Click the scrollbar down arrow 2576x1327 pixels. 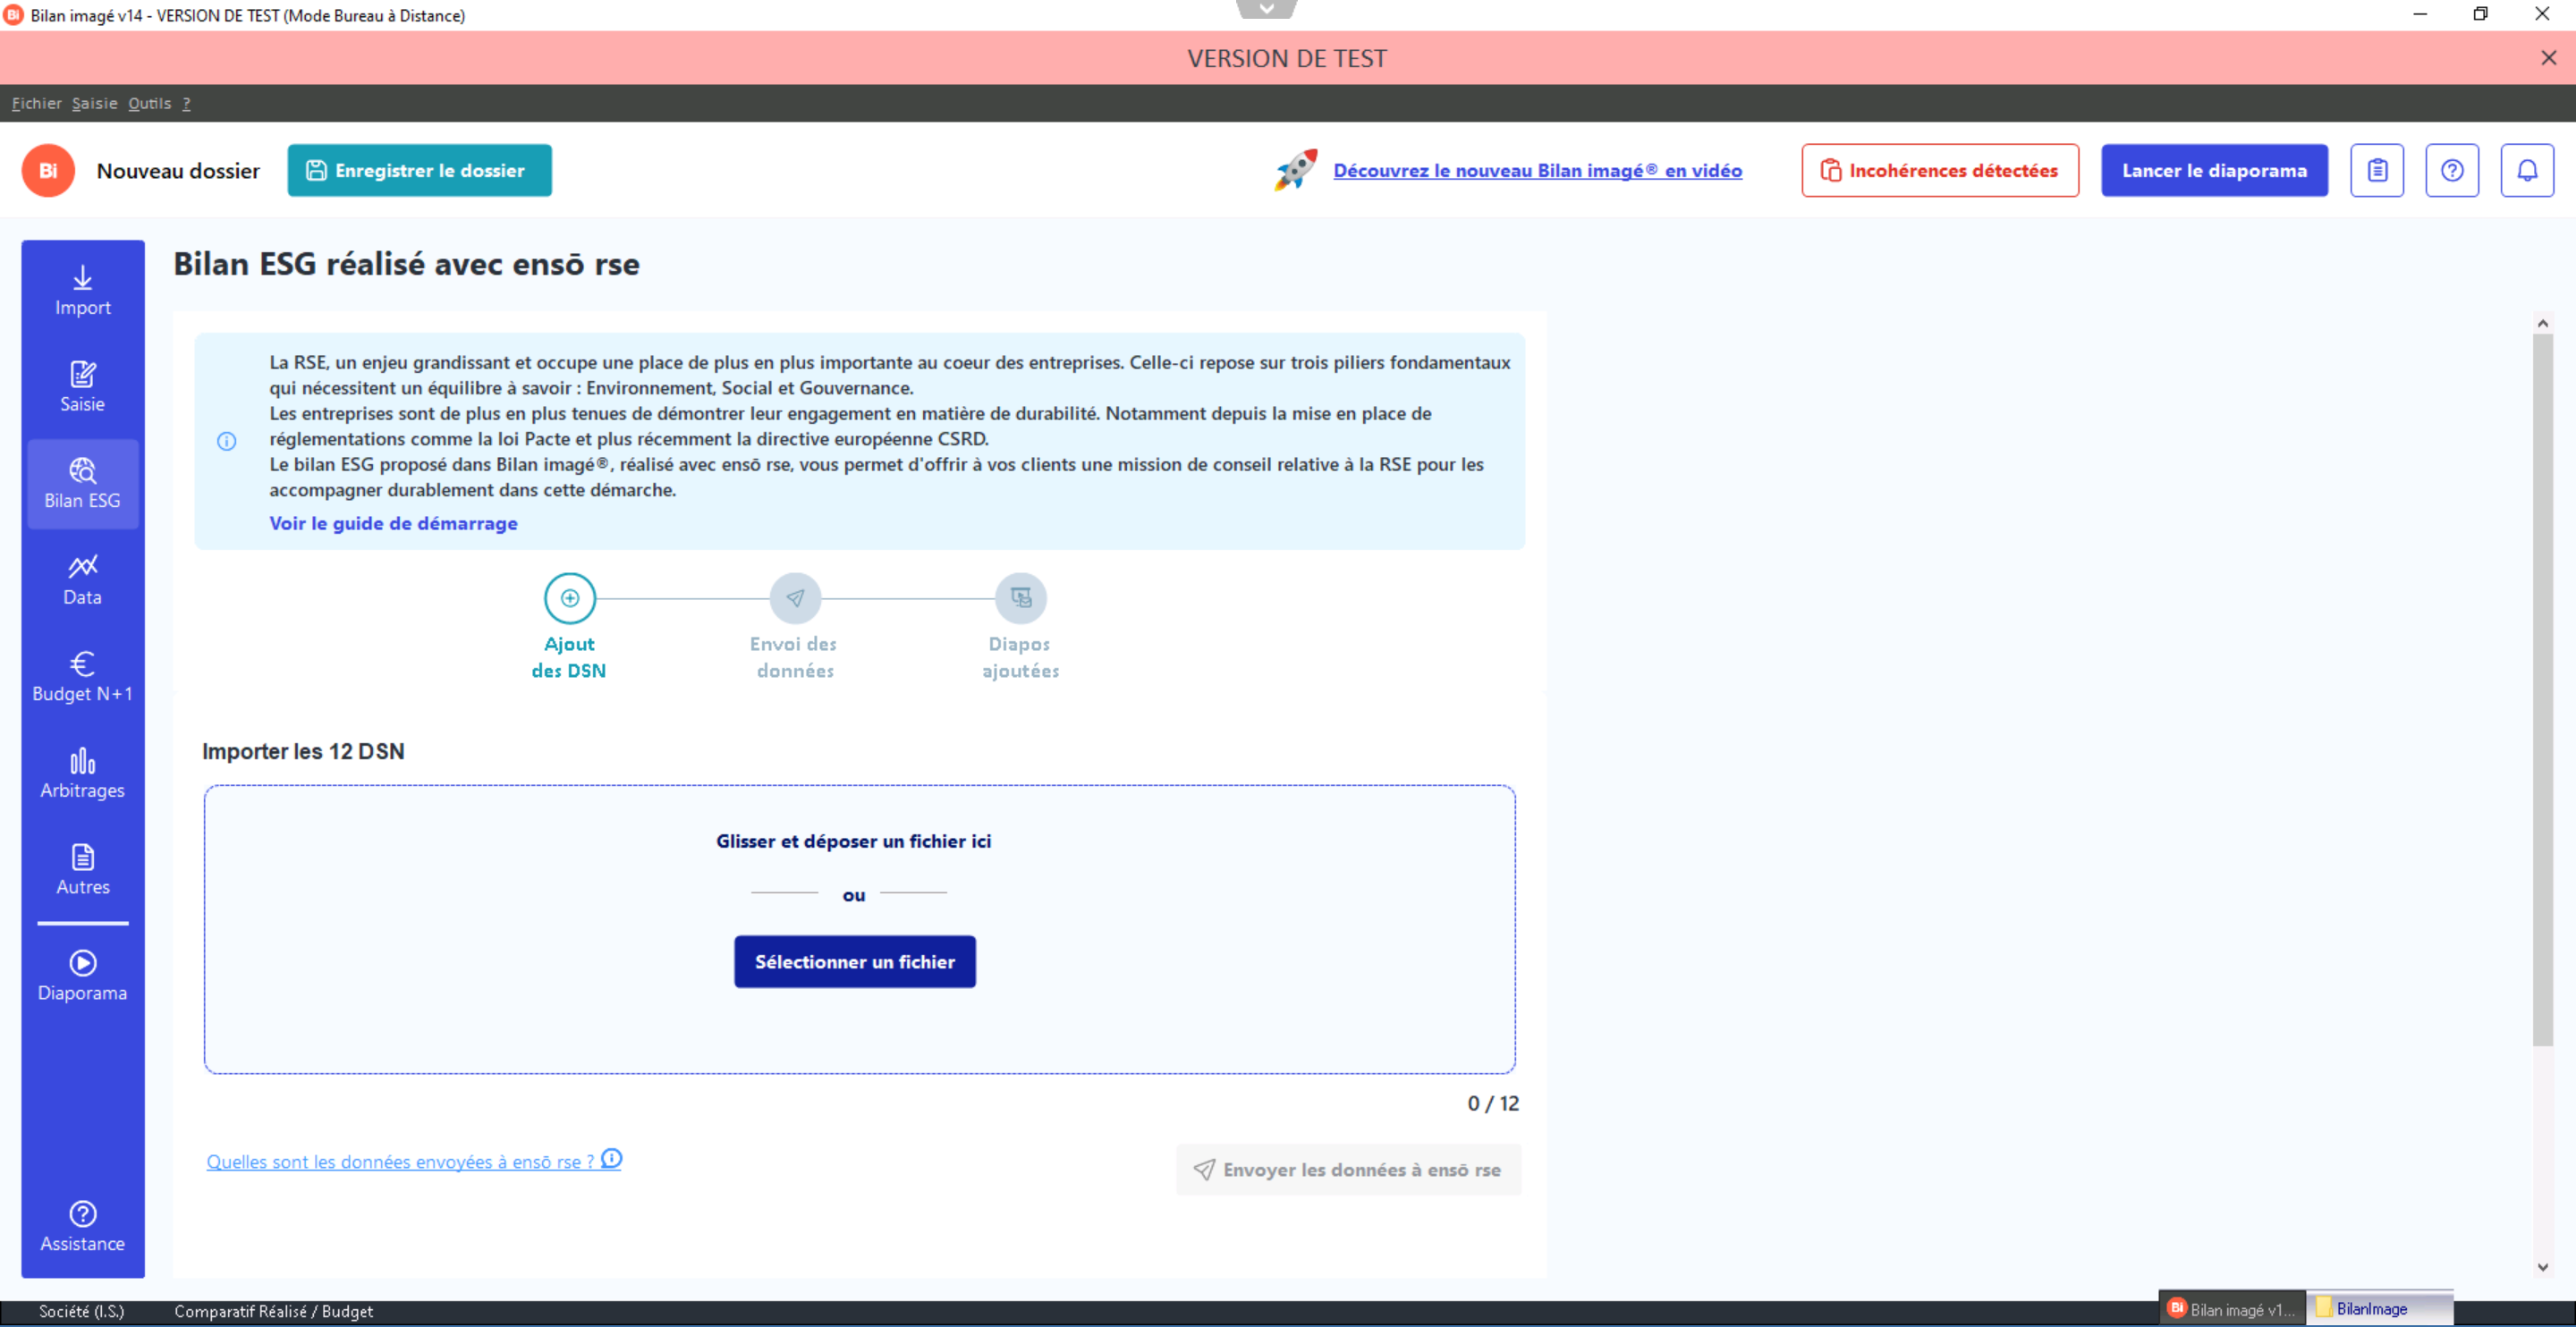tap(2543, 1267)
